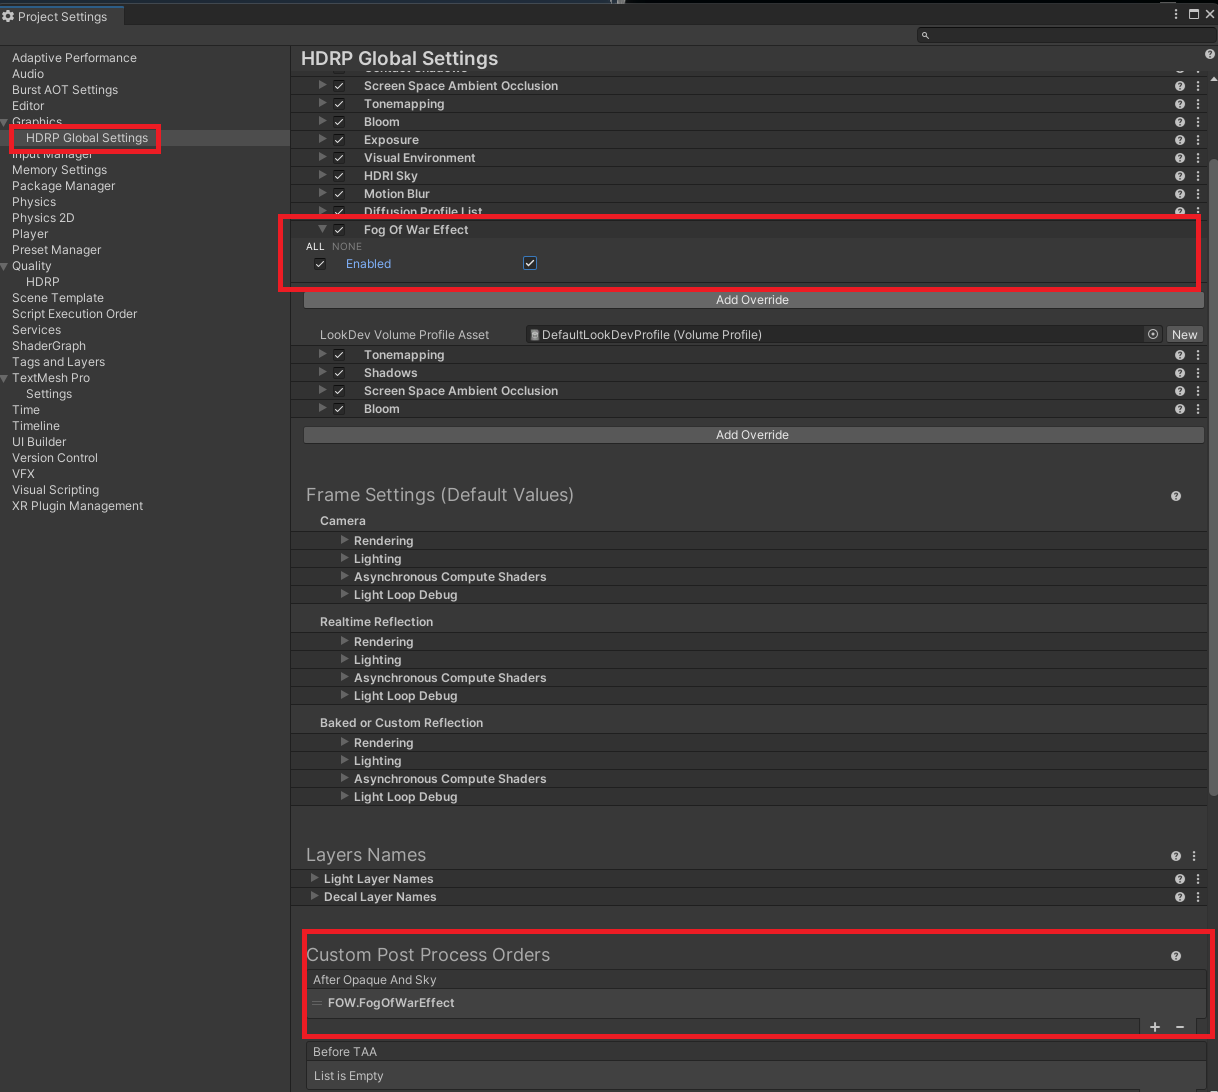Viewport: 1218px width, 1092px height.
Task: Open help icon for Motion Blur override
Action: click(1180, 194)
